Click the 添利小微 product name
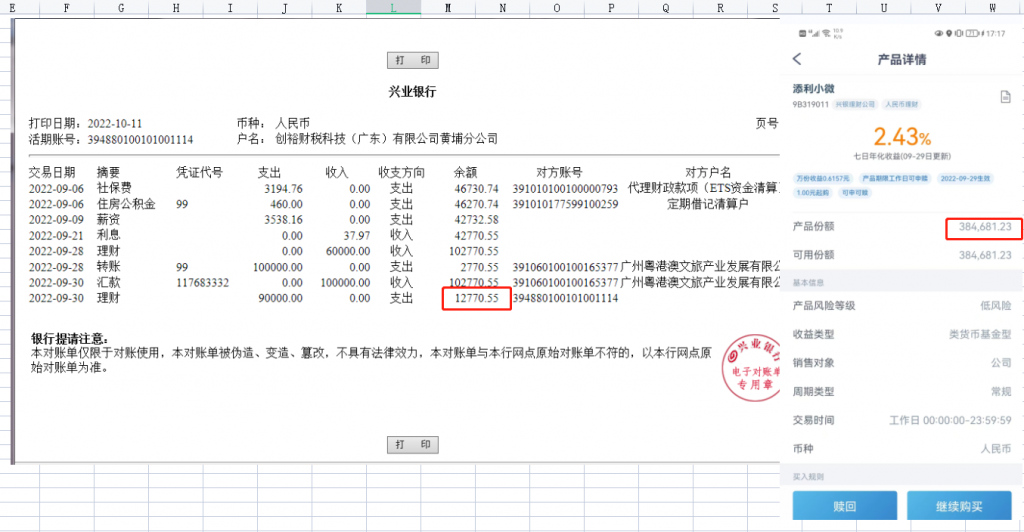The width and height of the screenshot is (1024, 532). click(x=814, y=89)
